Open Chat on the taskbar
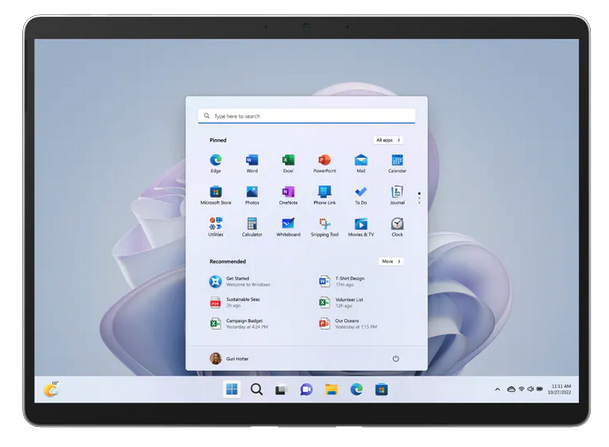The width and height of the screenshot is (609, 447). (306, 389)
